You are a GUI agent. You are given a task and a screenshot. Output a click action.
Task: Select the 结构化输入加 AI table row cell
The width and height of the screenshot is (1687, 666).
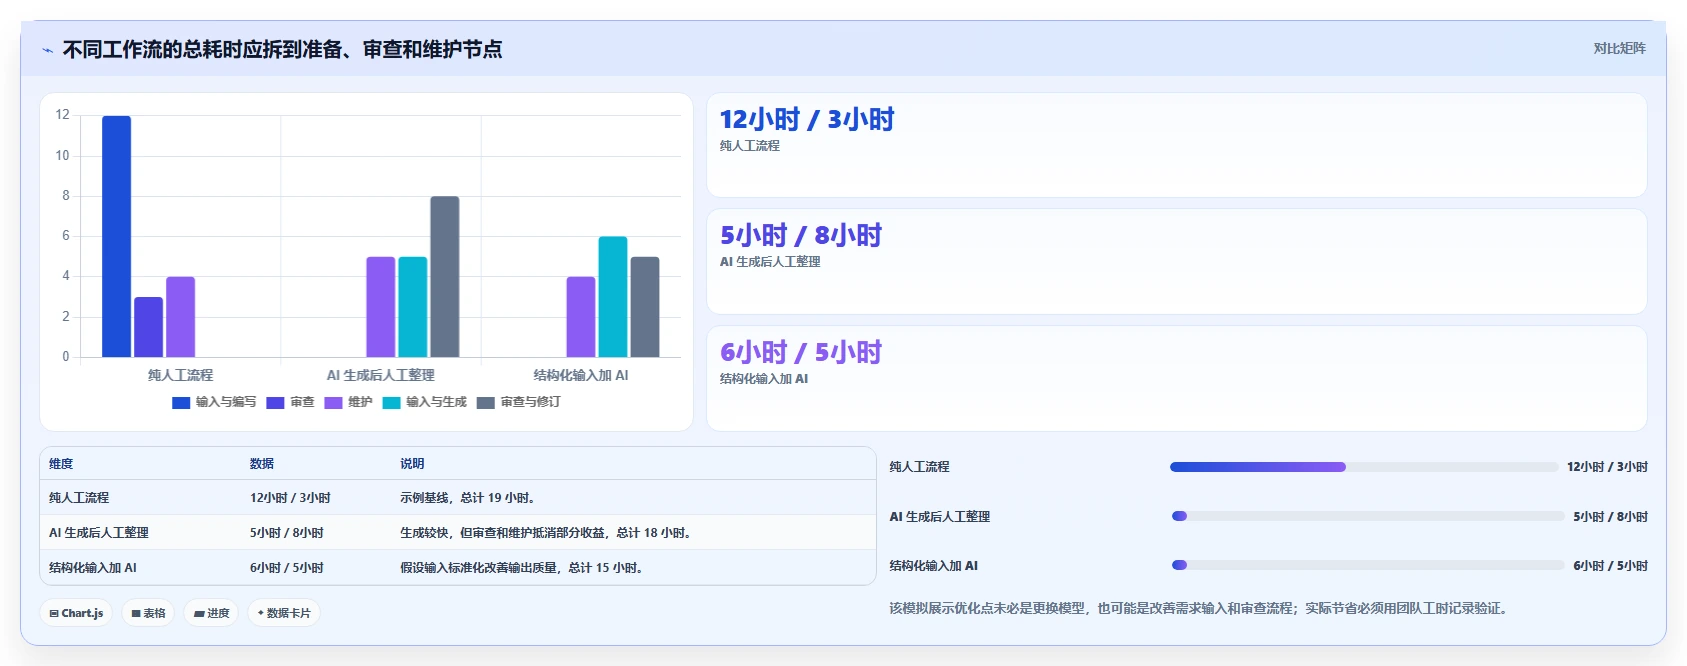pyautogui.click(x=93, y=568)
